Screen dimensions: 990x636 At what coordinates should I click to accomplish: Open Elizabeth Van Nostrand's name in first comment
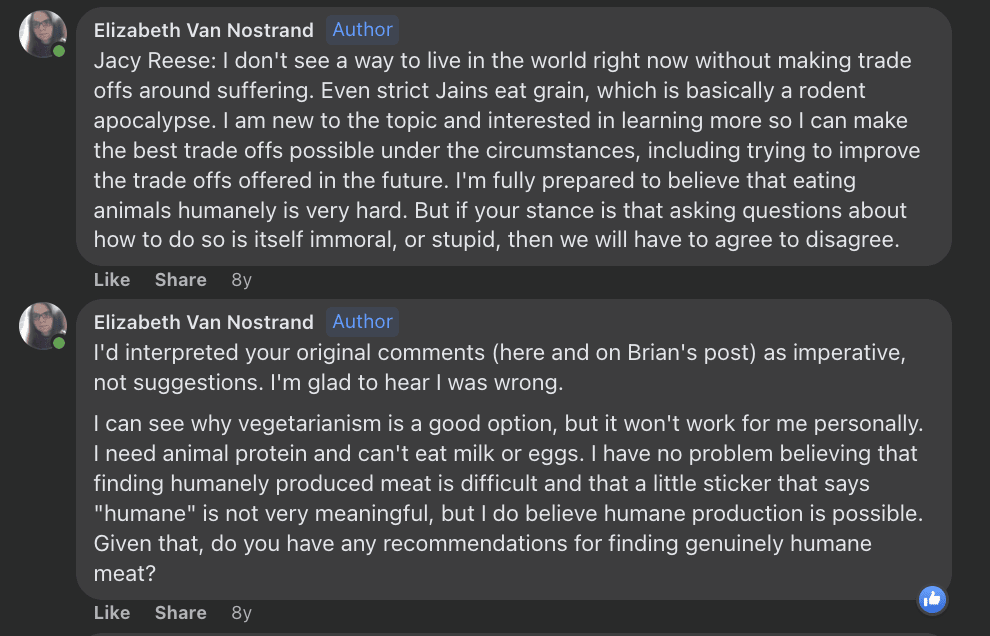tap(204, 30)
